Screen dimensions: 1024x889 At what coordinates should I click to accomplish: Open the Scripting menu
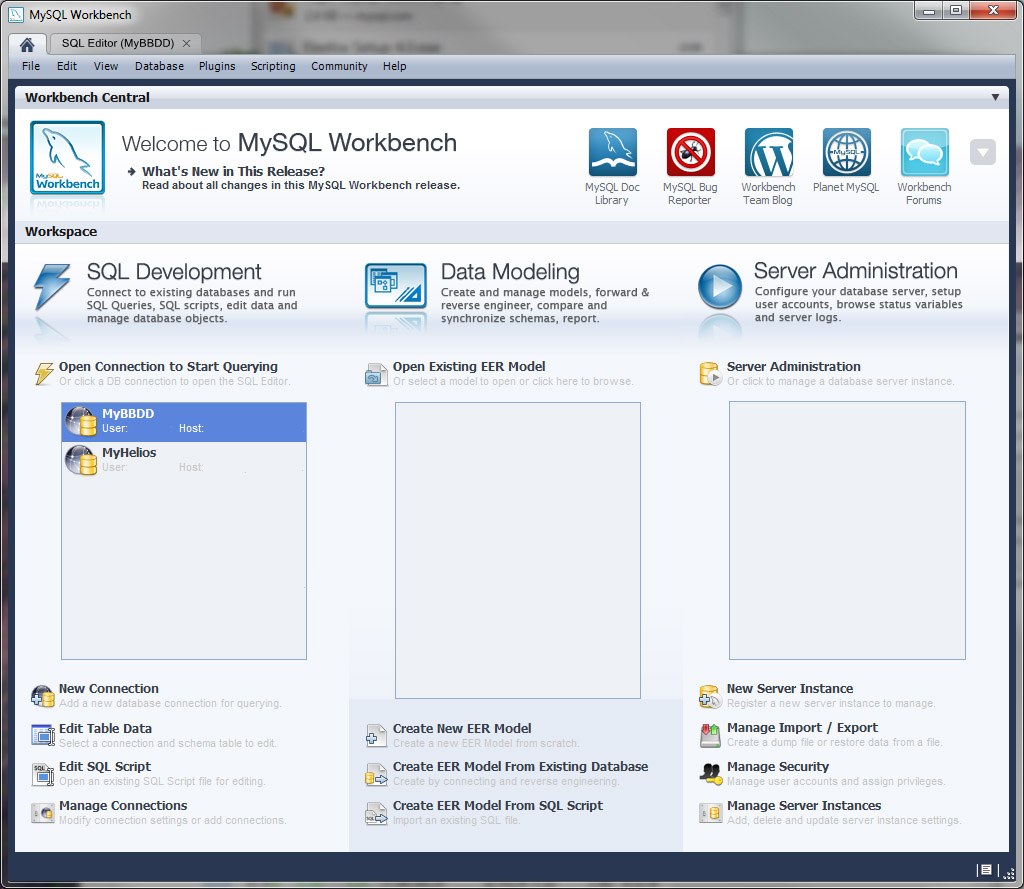(x=273, y=66)
